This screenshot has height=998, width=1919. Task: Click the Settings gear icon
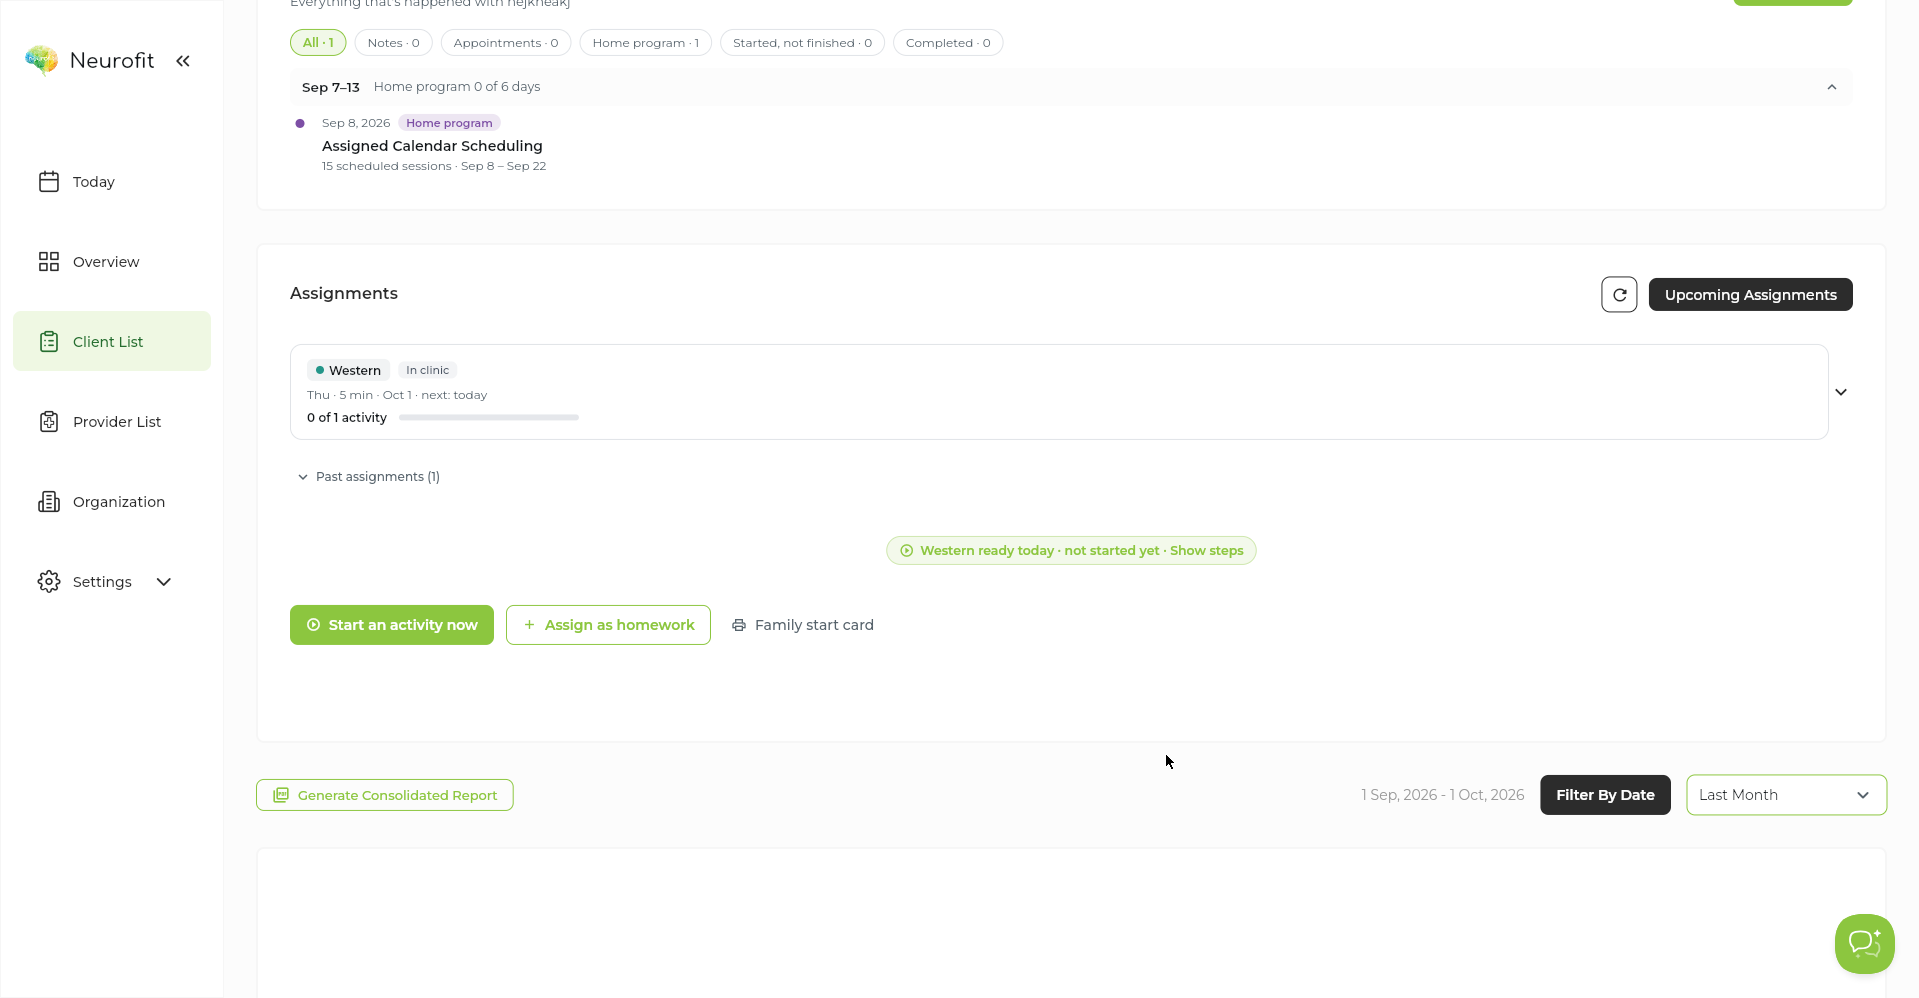49,581
